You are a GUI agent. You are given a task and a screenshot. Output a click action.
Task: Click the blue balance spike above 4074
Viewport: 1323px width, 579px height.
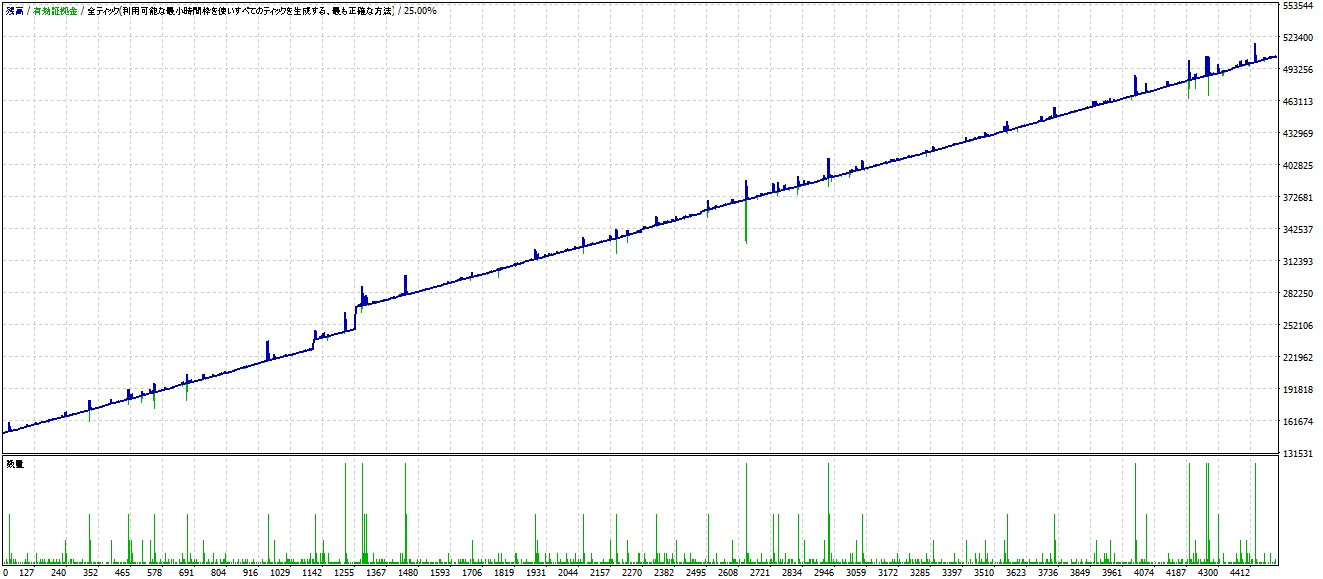pyautogui.click(x=1135, y=83)
